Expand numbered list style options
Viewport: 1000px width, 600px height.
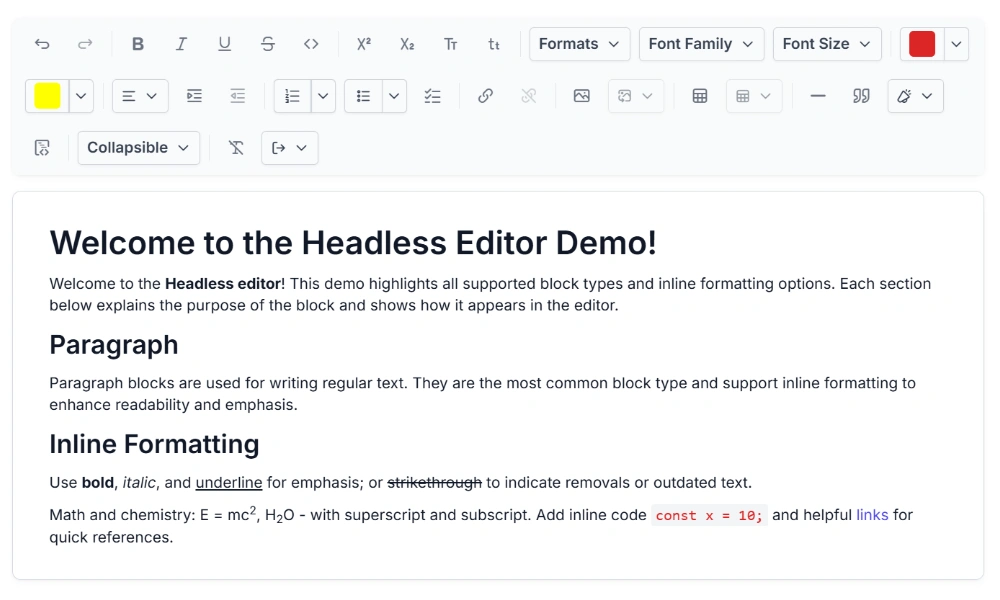point(323,96)
